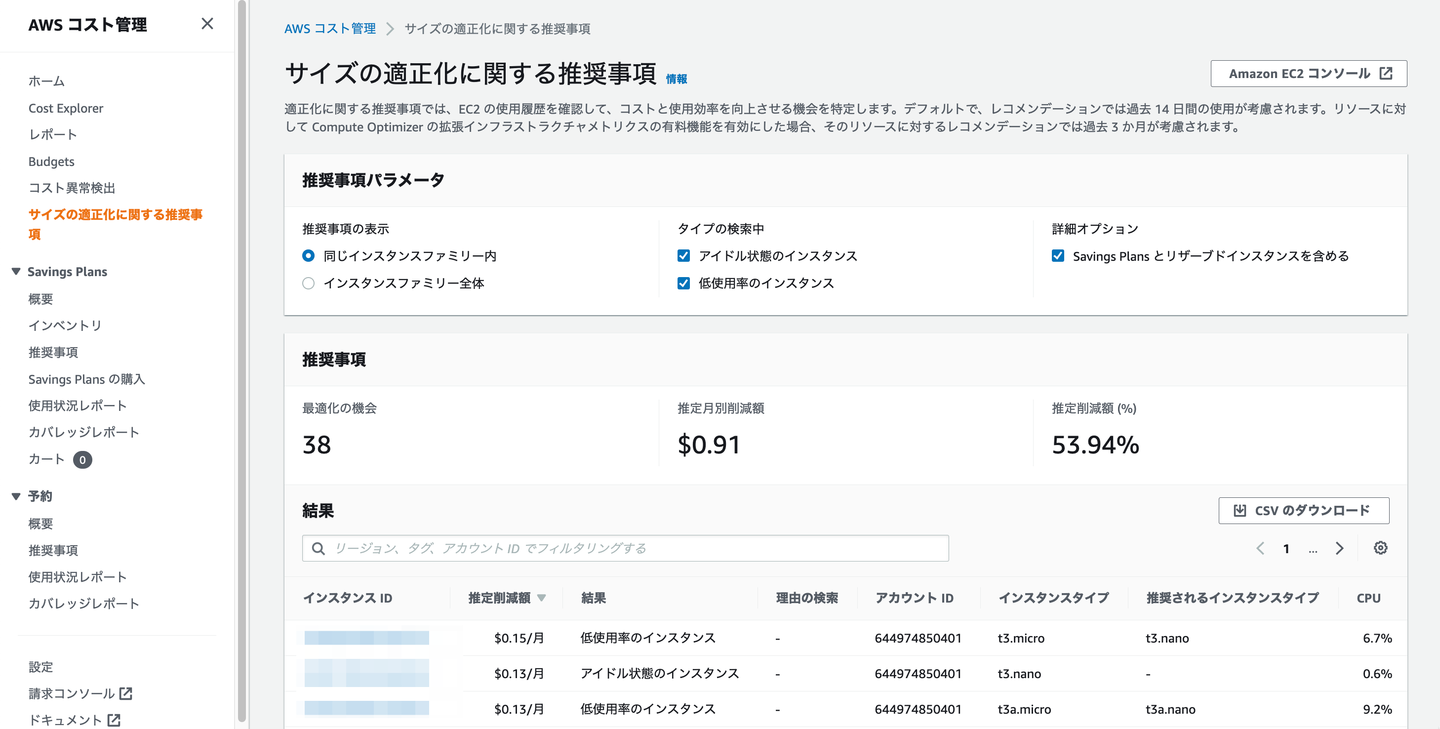
Task: Open Savings Plans 使用状況レポート
Action: pyautogui.click(x=78, y=405)
